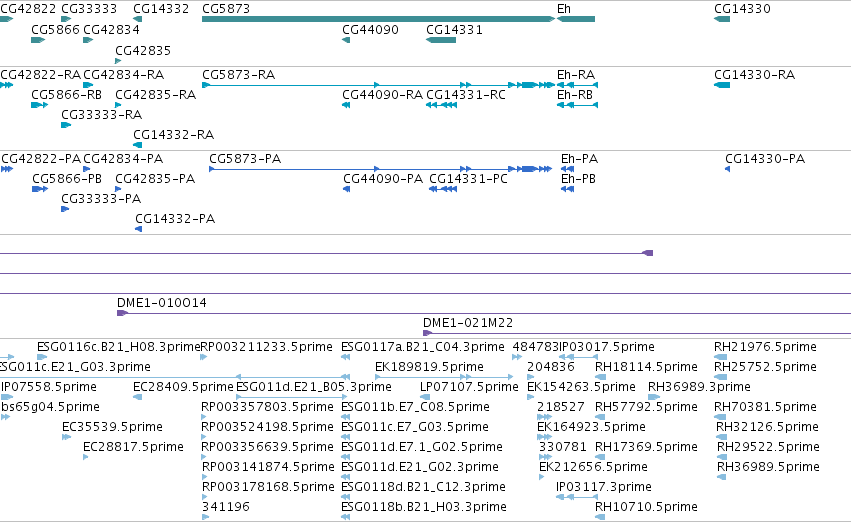The image size is (851, 522).
Task: Click EST ESG011b.E7_C08.5prime
Action: tap(415, 407)
